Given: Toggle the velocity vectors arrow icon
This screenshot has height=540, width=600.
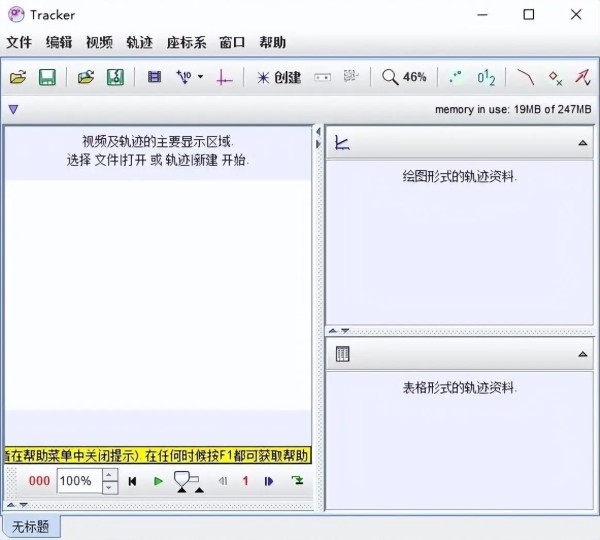Looking at the screenshot, I should 583,77.
